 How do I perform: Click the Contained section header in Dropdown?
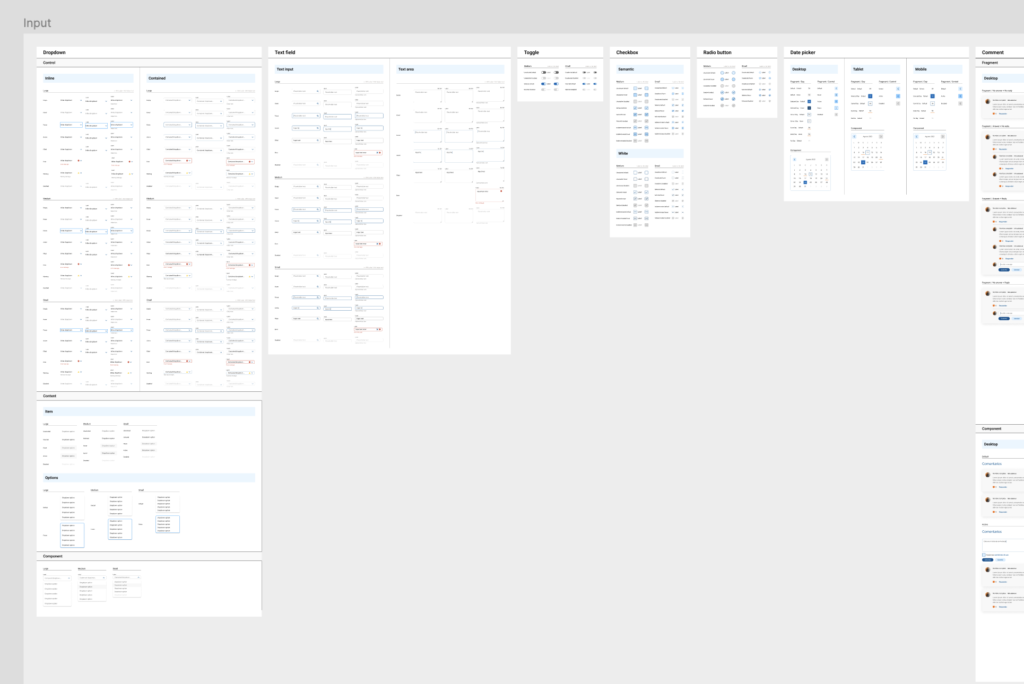[x=158, y=78]
